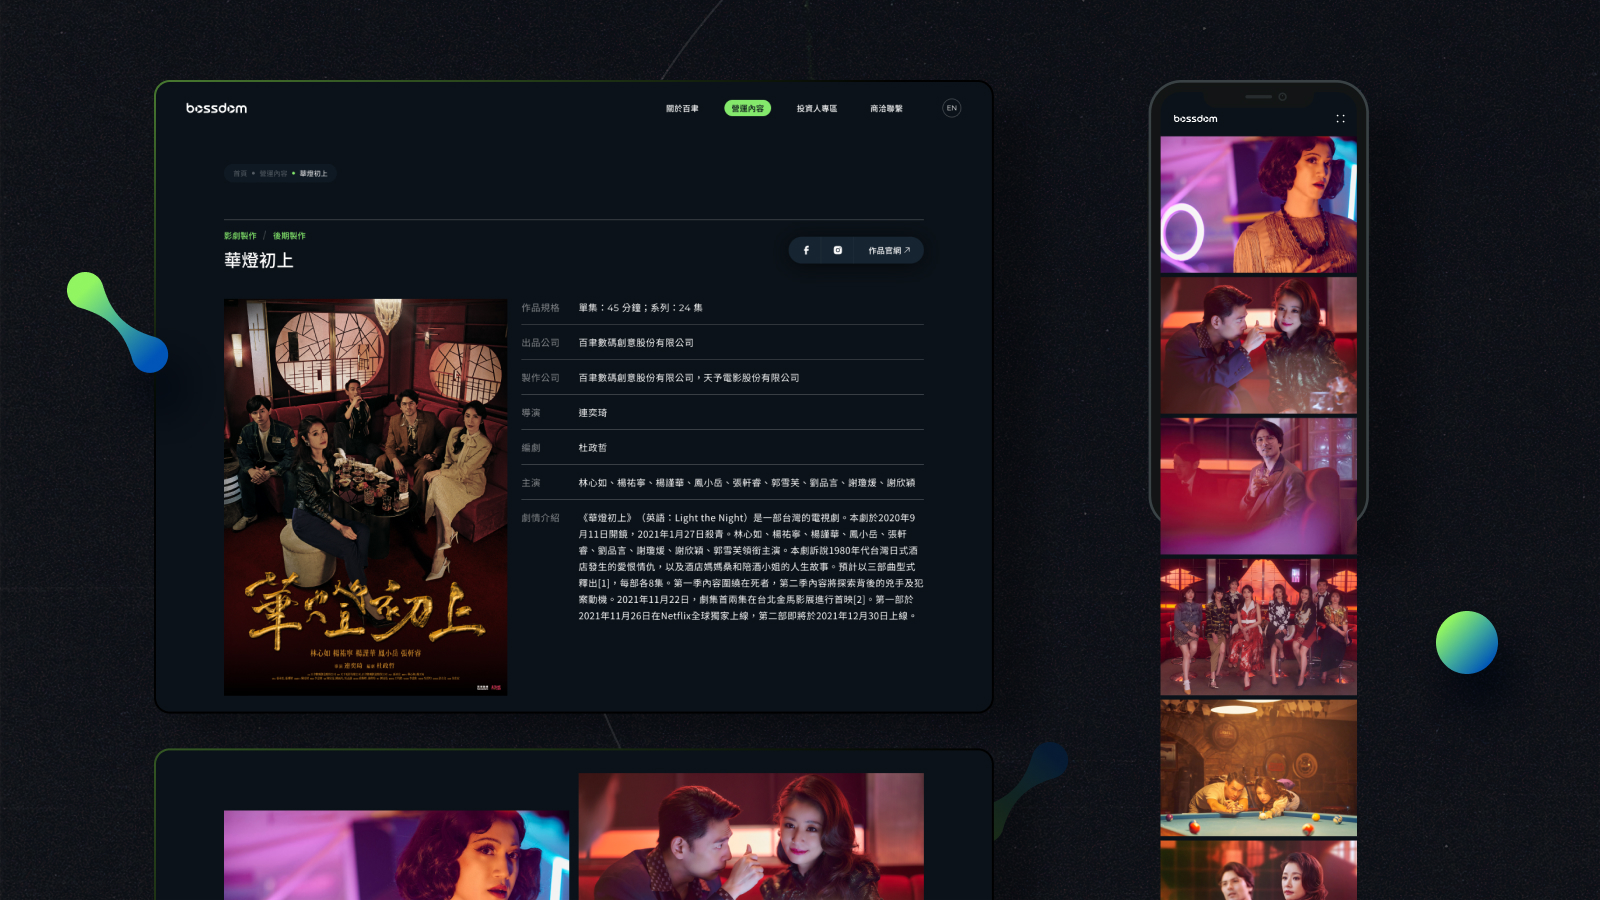The height and width of the screenshot is (900, 1600).
Task: Open the 關於百聿 nav item
Action: tap(682, 108)
